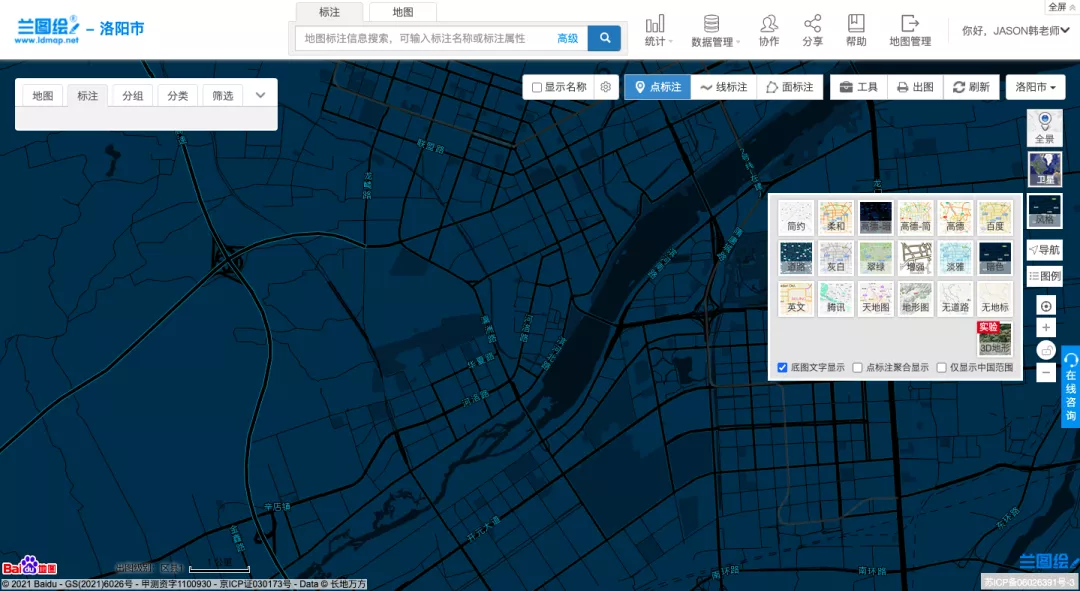Image resolution: width=1080 pixels, height=591 pixels.
Task: Click 出图 print map button
Action: [915, 87]
